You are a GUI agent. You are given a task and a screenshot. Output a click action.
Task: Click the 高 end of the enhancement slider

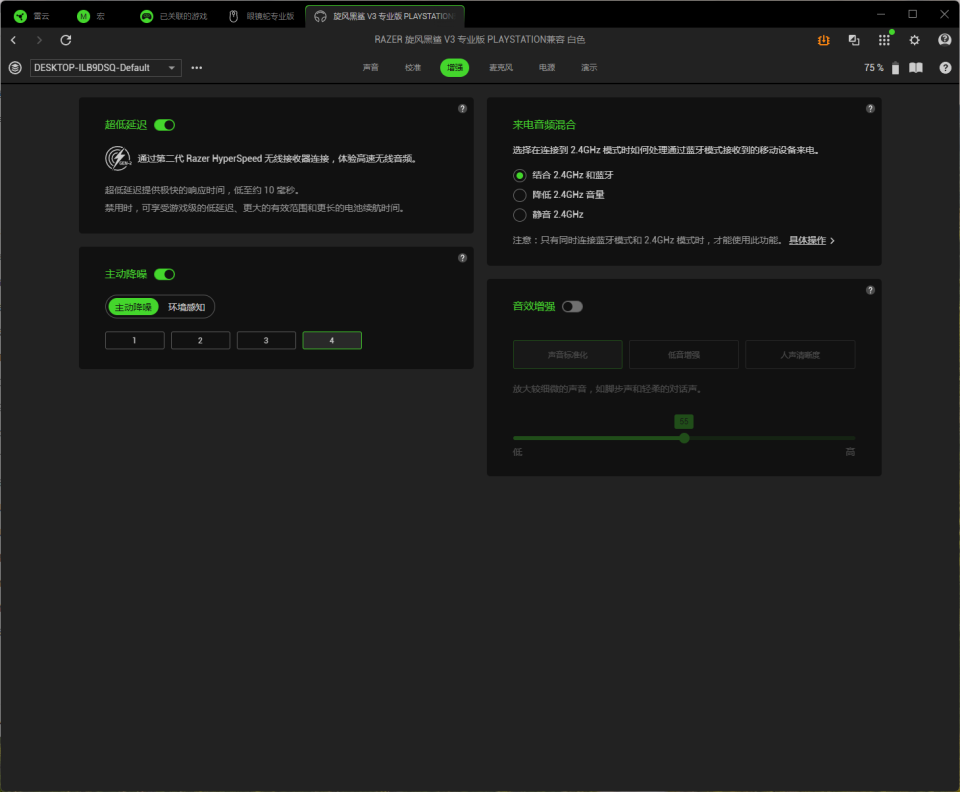point(850,452)
